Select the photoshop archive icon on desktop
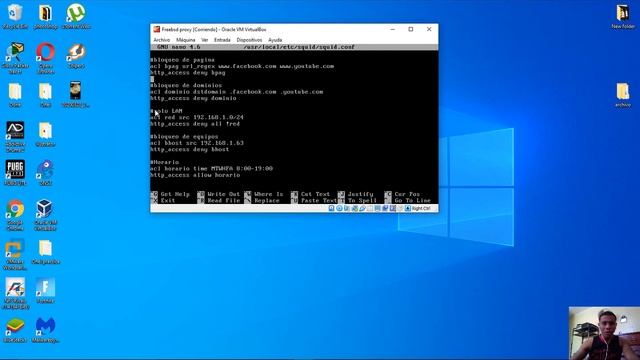640x360 pixels. 45,16
